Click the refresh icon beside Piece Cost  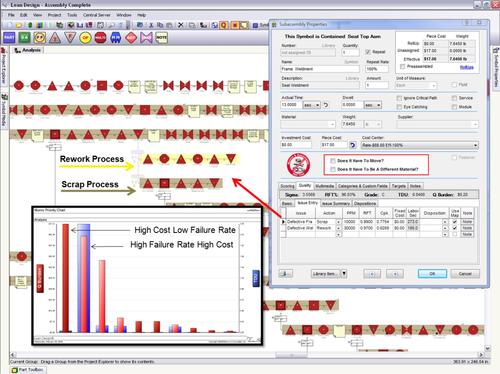[x=353, y=145]
